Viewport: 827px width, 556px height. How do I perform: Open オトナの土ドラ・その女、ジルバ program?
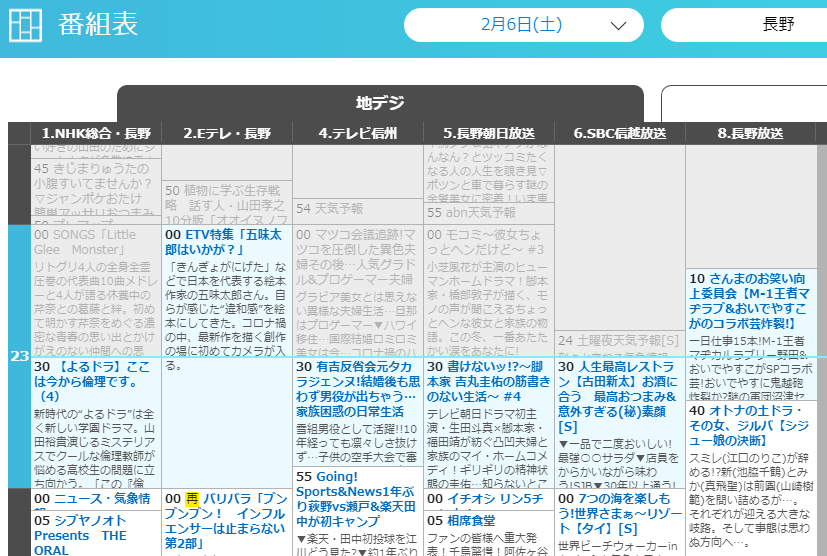[749, 425]
